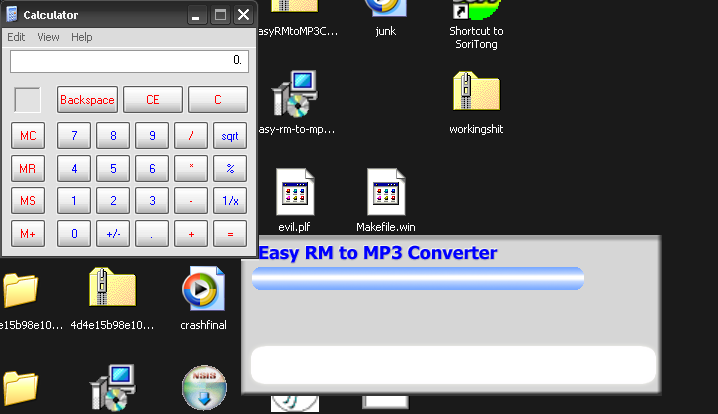Viewport: 718px width, 414px height.
Task: Close the Calculator window
Action: (x=244, y=15)
